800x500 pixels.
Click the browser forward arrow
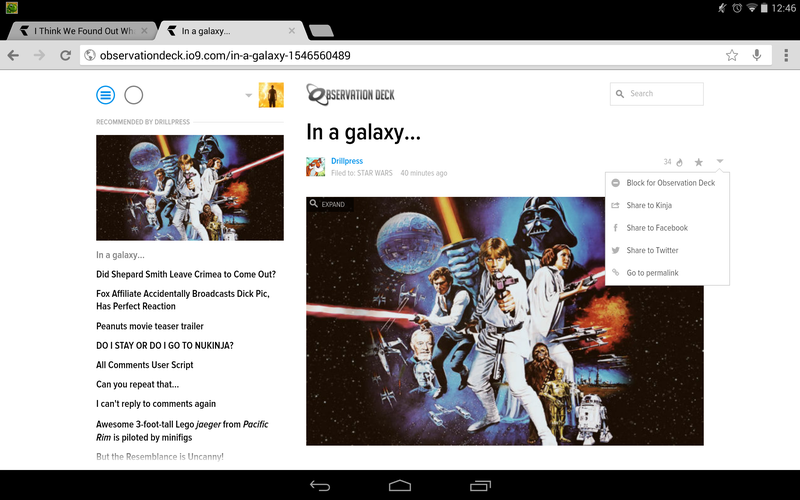pyautogui.click(x=39, y=55)
